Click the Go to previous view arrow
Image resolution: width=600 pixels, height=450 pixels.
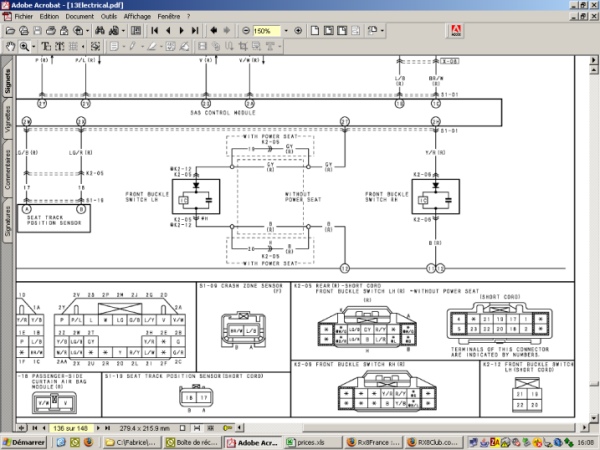(x=214, y=31)
